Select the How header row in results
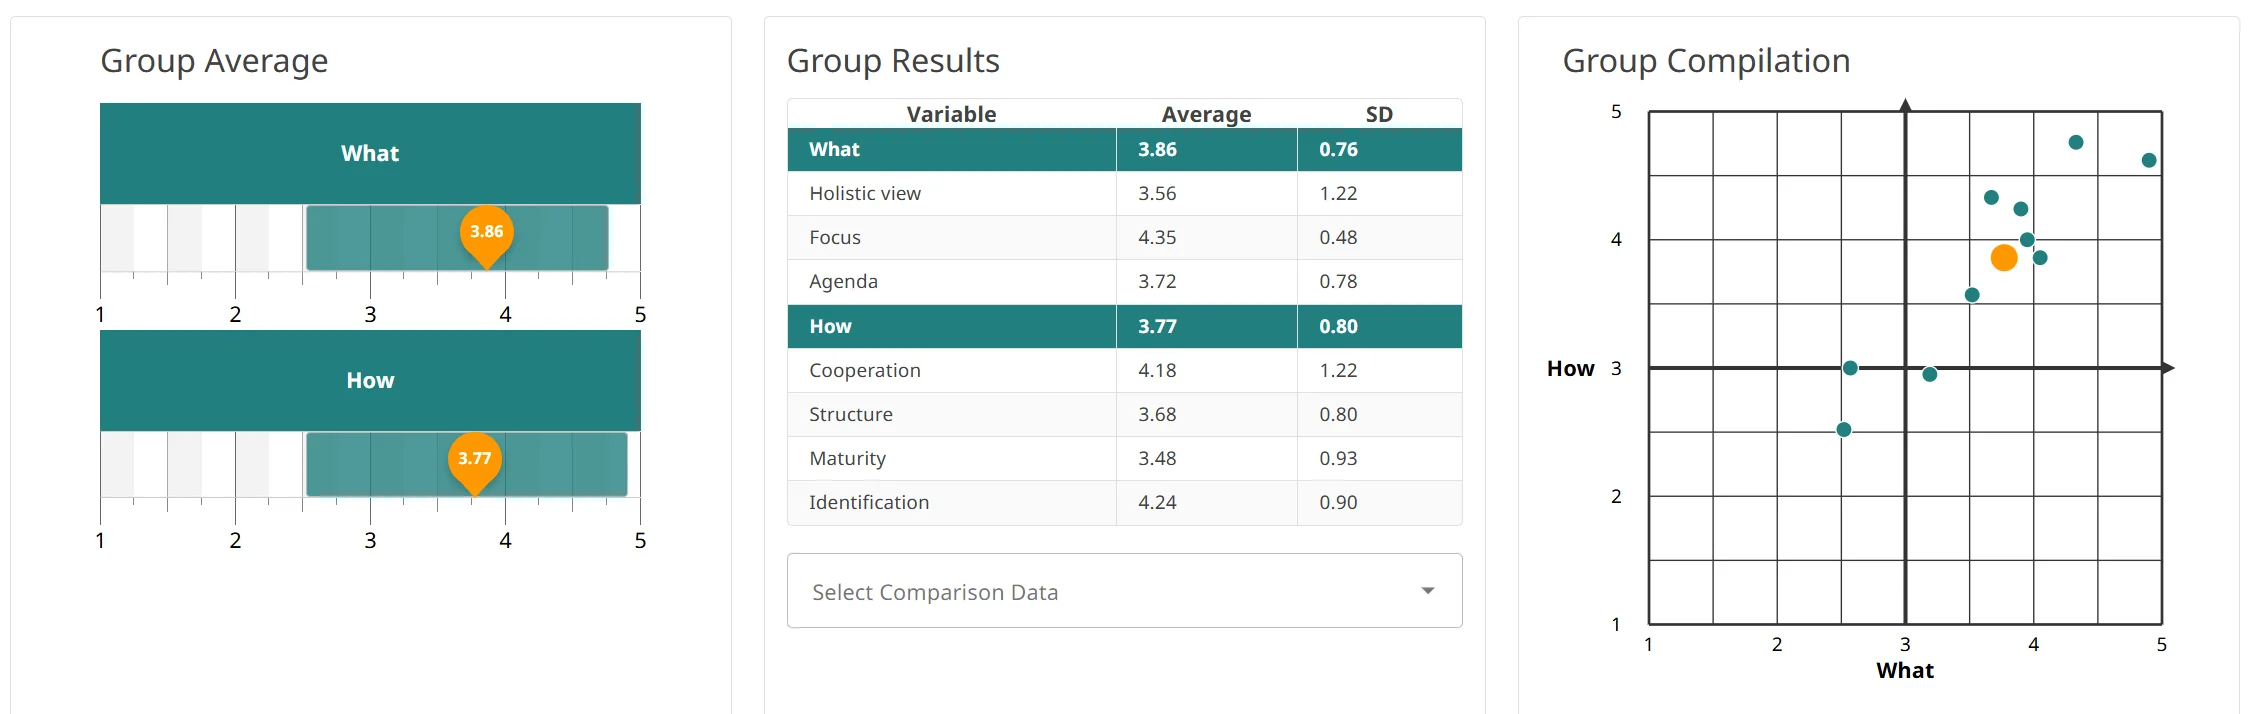The image size is (2252, 714). pos(1124,327)
